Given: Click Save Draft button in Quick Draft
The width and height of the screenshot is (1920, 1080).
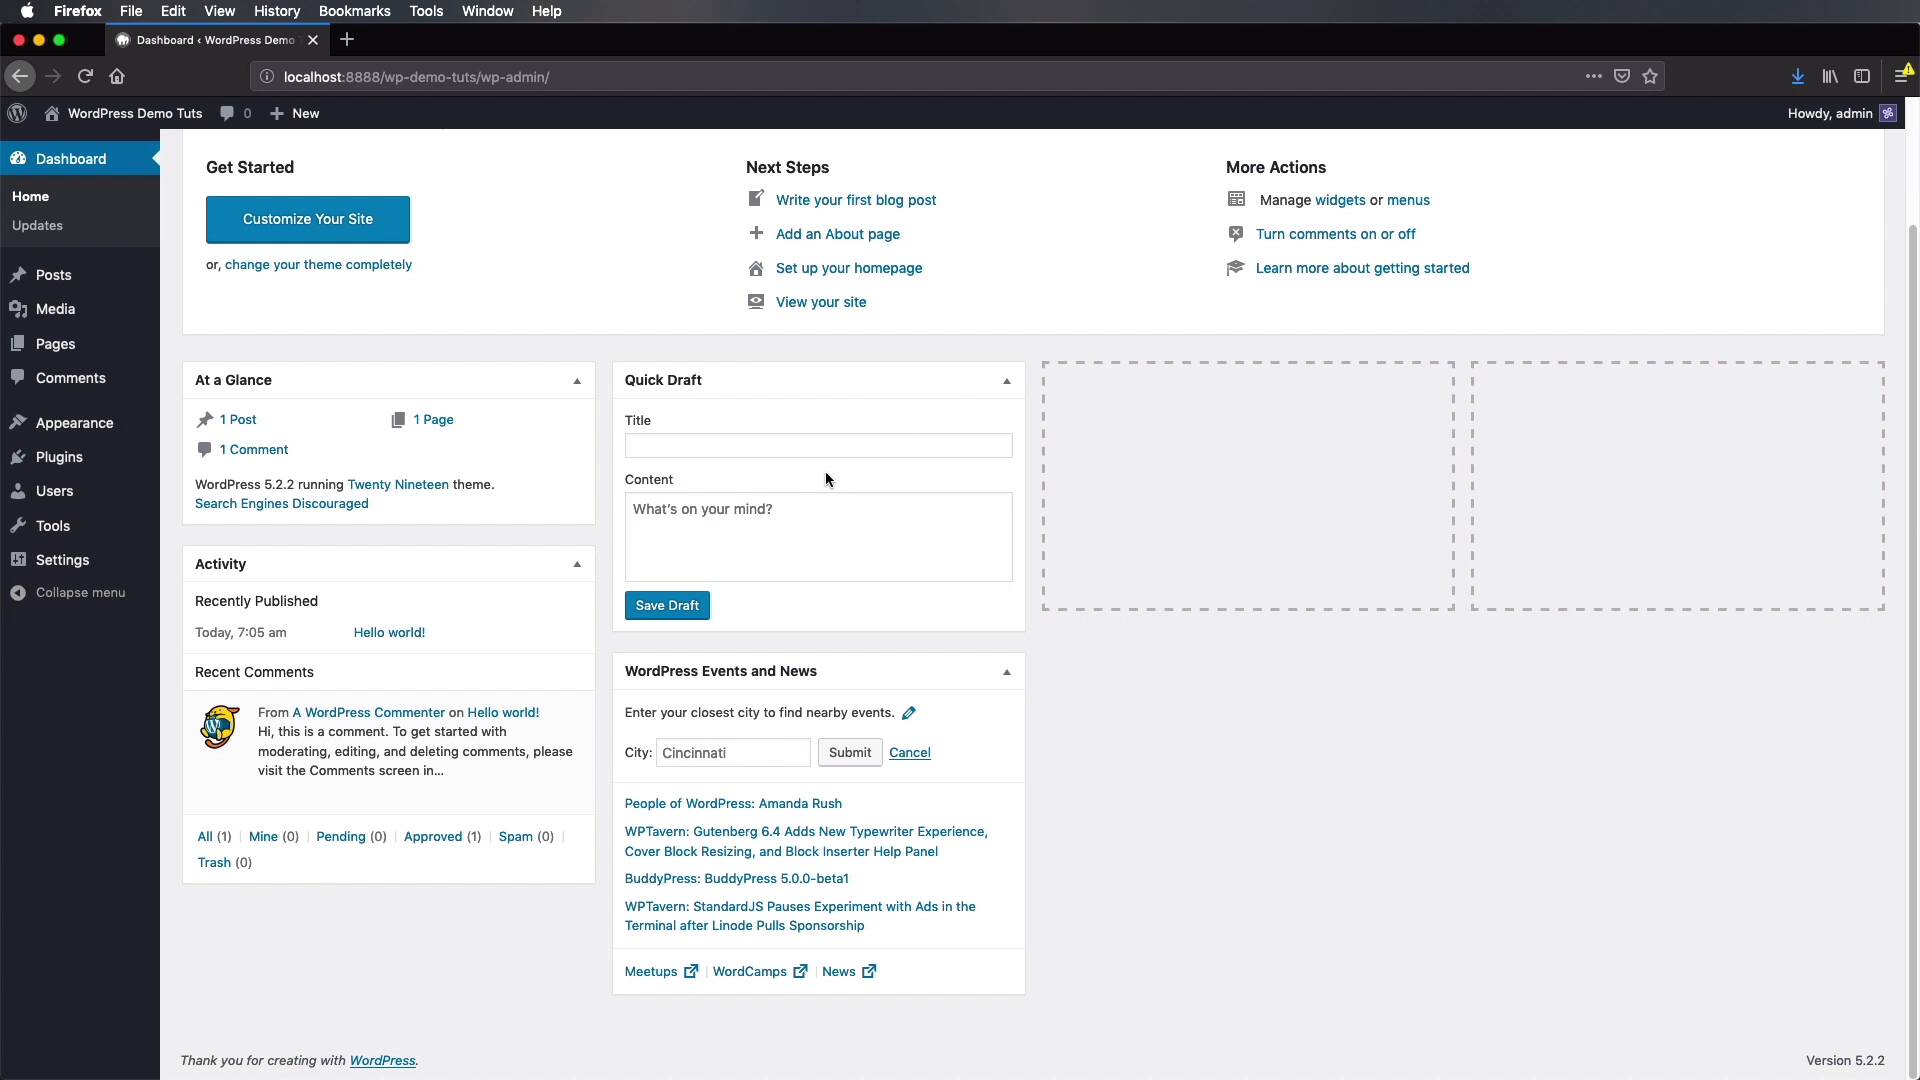Looking at the screenshot, I should tap(667, 605).
